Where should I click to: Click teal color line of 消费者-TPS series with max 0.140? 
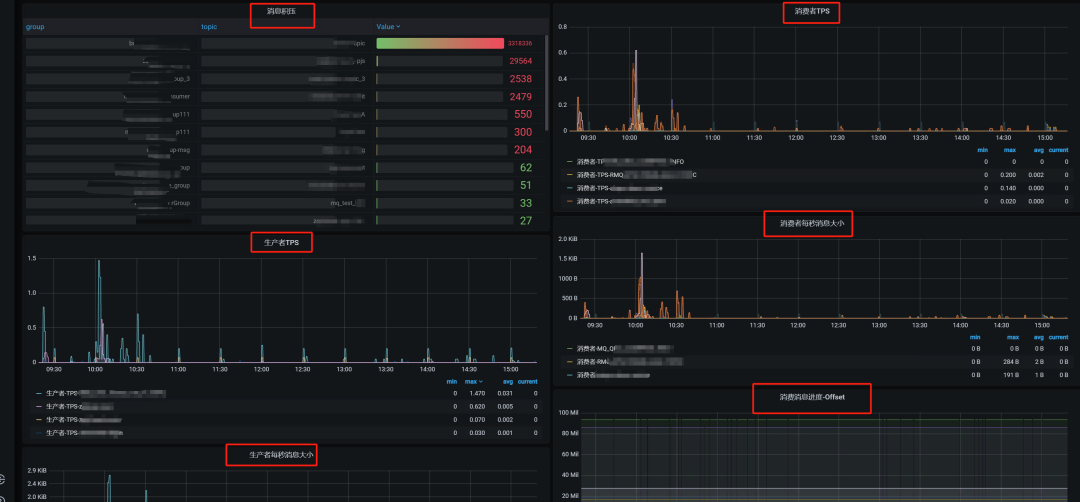tap(570, 188)
